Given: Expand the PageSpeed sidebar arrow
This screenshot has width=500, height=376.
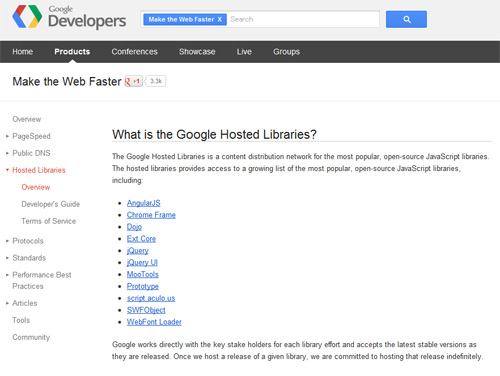Looking at the screenshot, I should pyautogui.click(x=7, y=136).
